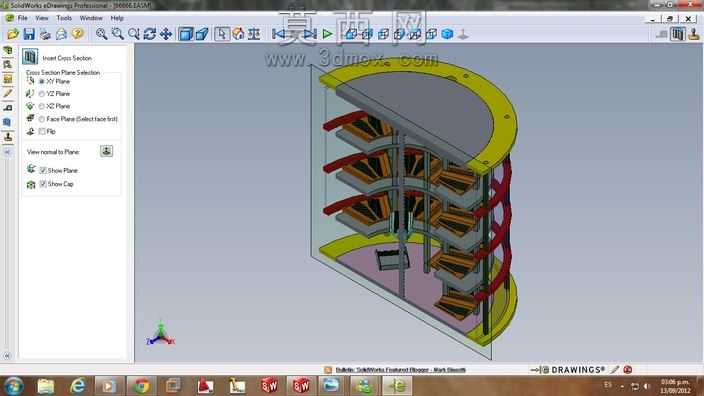Image resolution: width=704 pixels, height=396 pixels.
Task: Toggle the shaded display cube icon
Action: point(185,34)
